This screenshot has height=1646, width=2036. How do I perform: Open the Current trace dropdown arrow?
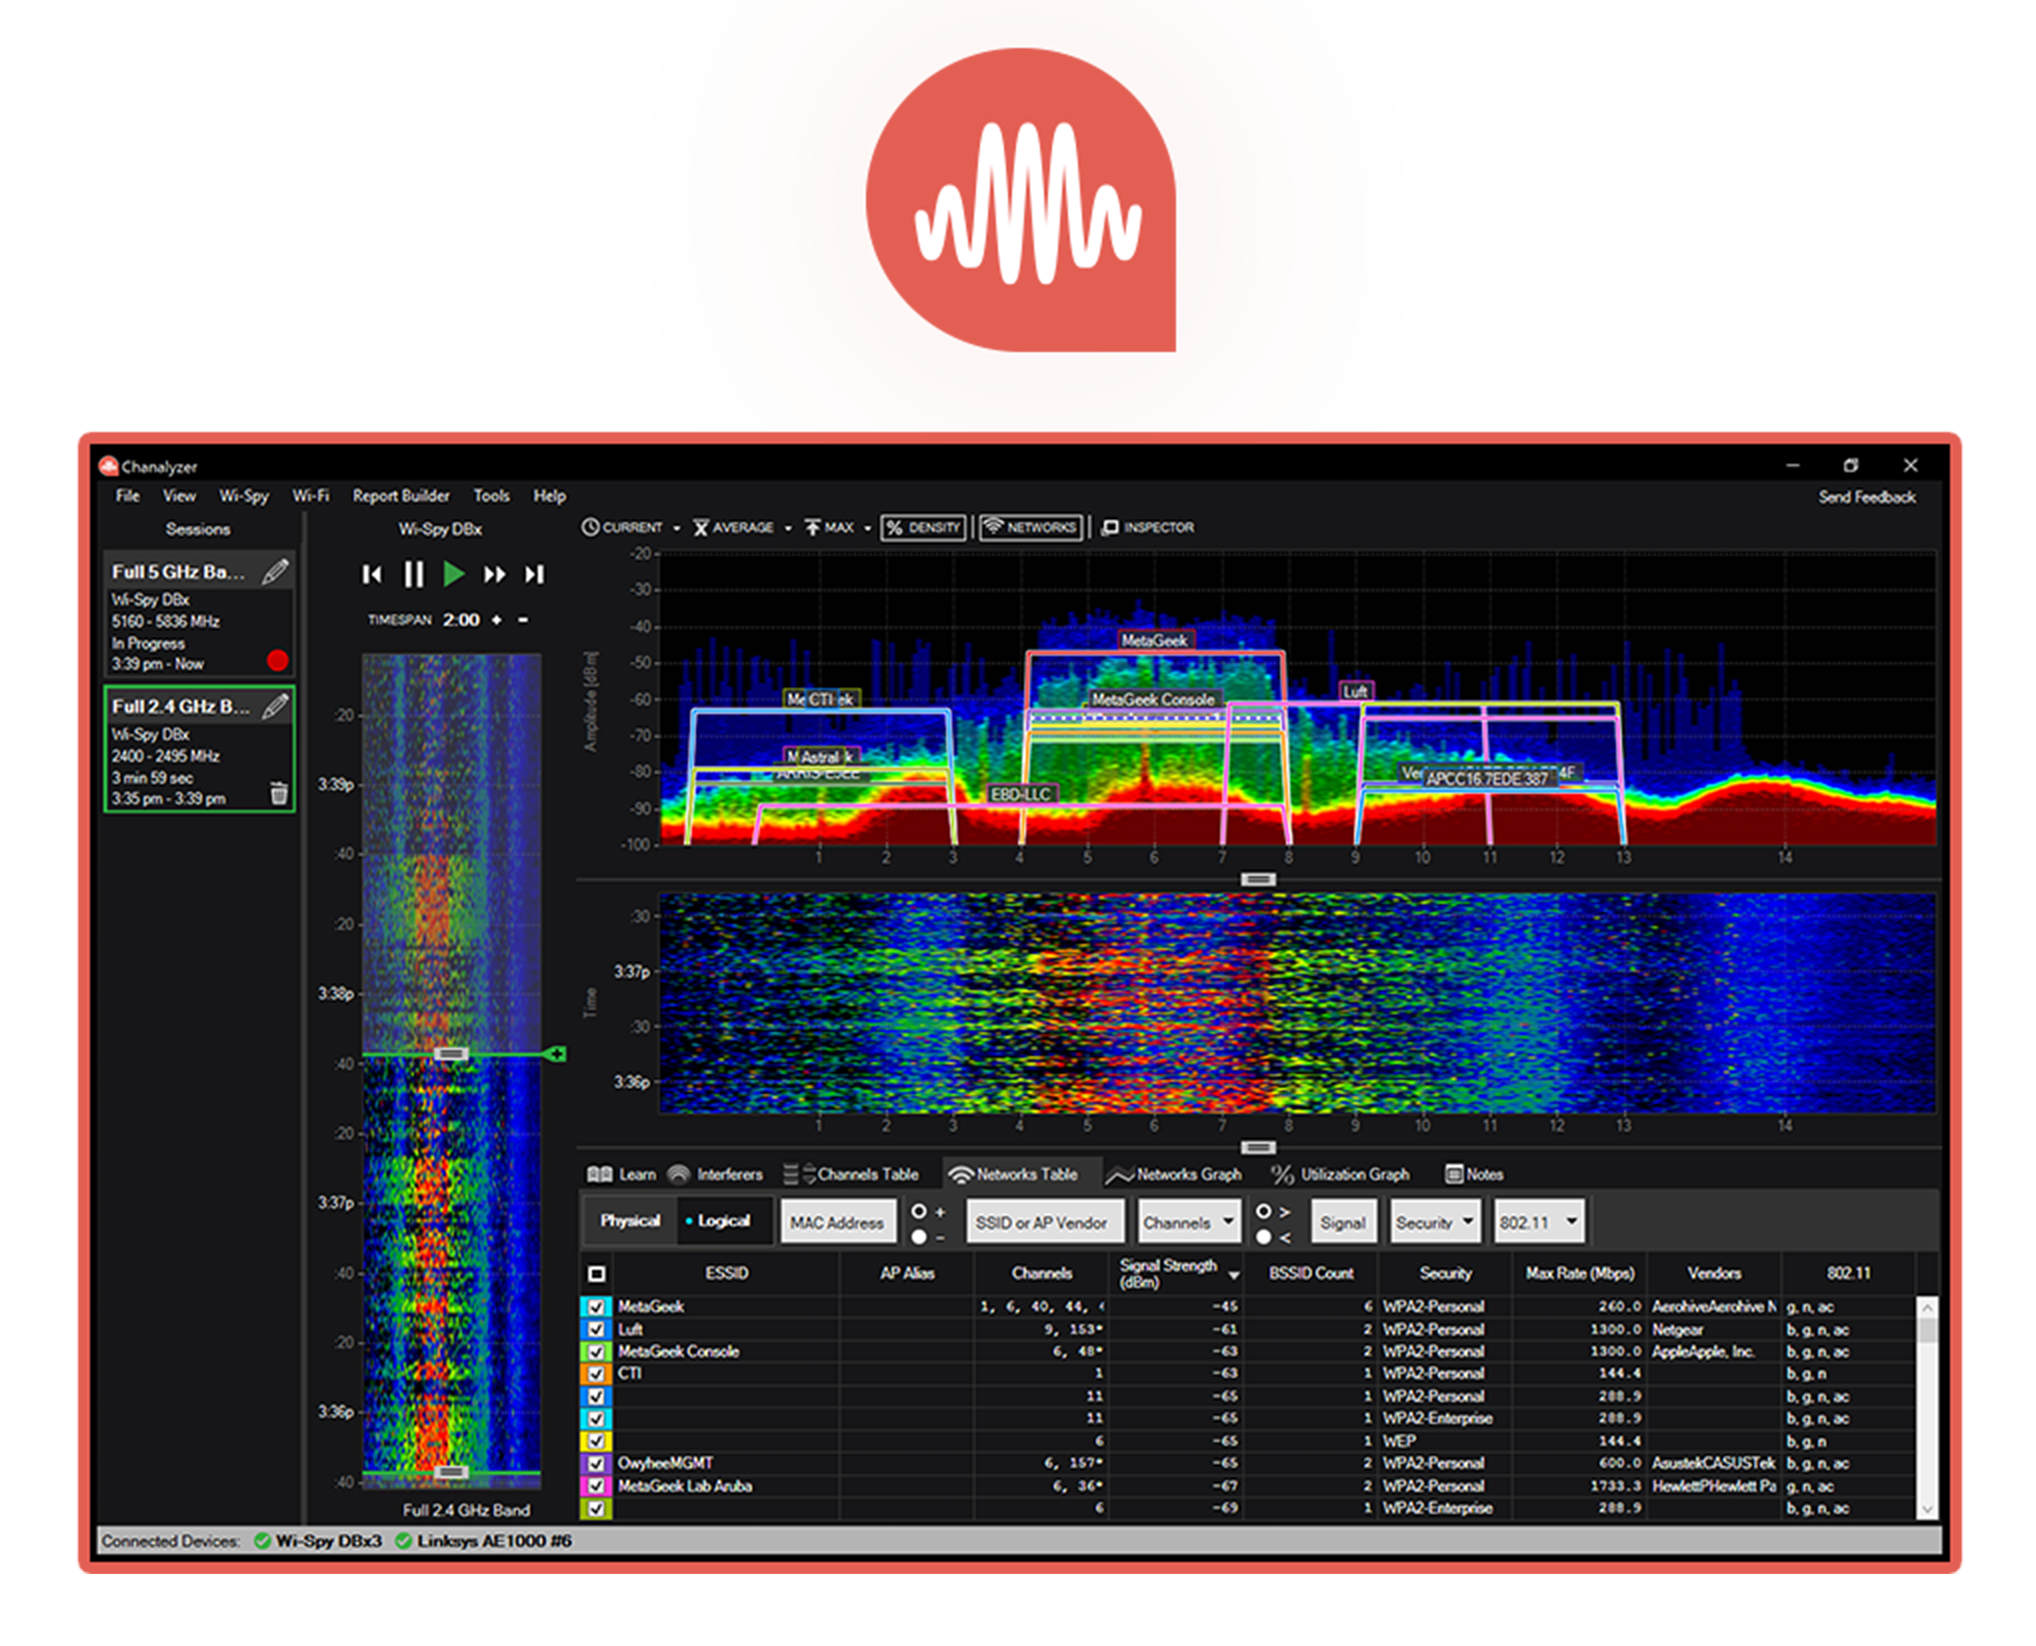point(677,528)
